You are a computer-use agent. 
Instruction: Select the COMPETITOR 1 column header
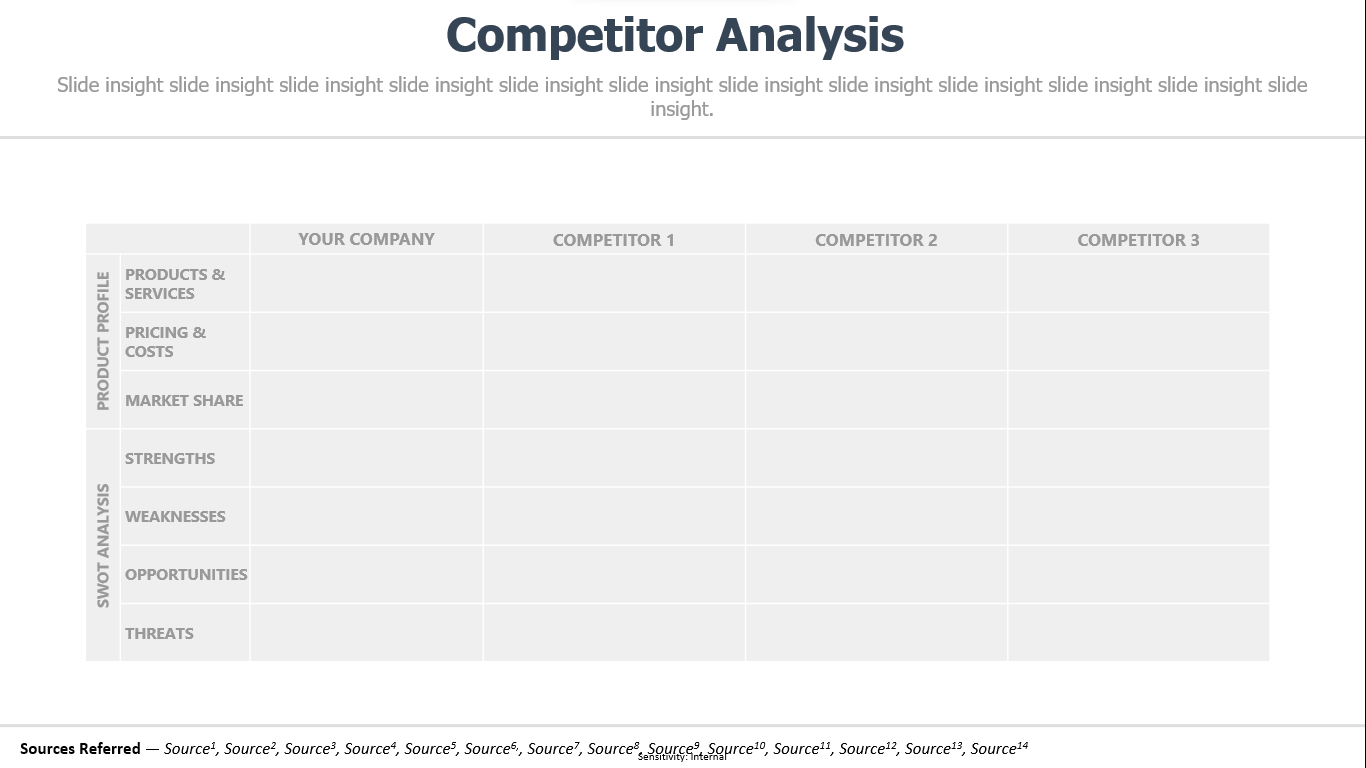(613, 240)
